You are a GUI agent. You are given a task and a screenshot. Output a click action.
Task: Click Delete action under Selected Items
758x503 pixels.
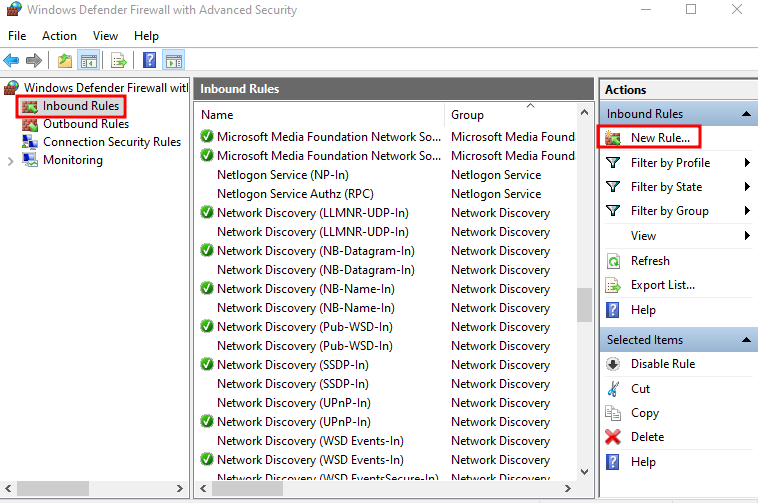click(647, 437)
